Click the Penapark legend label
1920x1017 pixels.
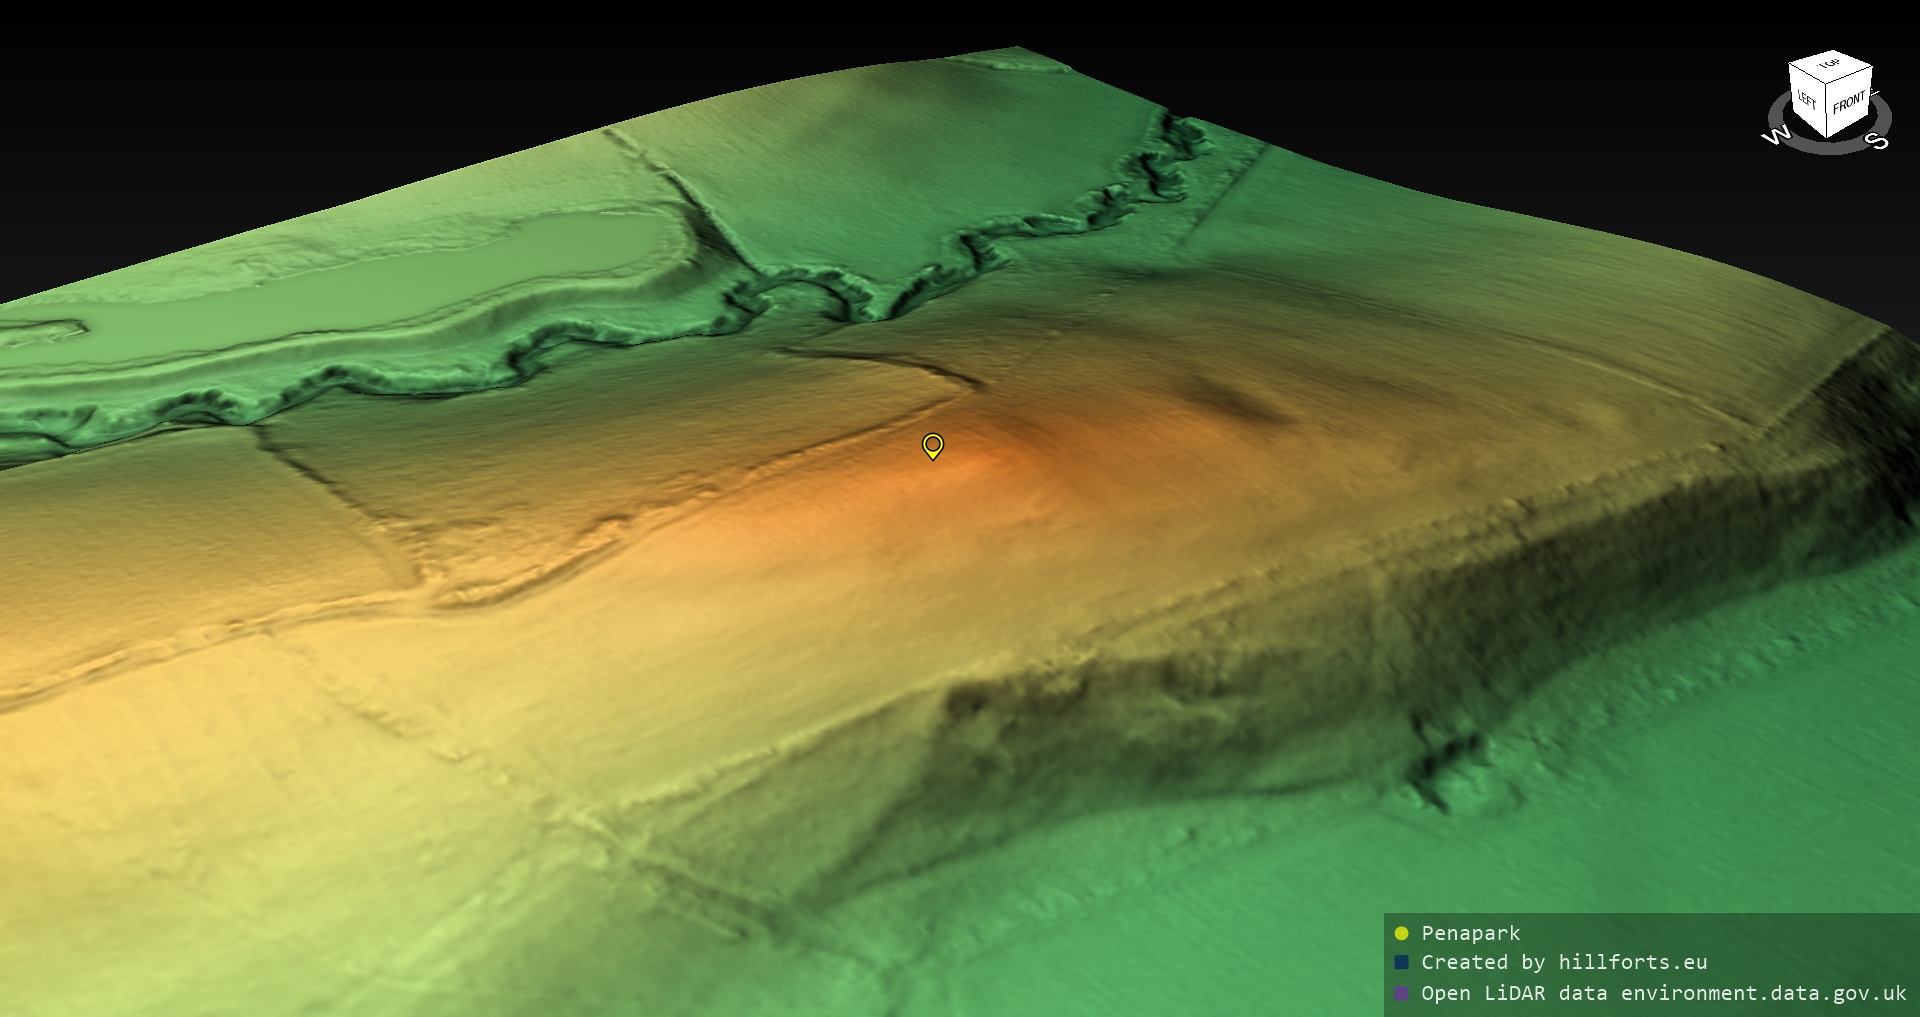coord(1470,933)
